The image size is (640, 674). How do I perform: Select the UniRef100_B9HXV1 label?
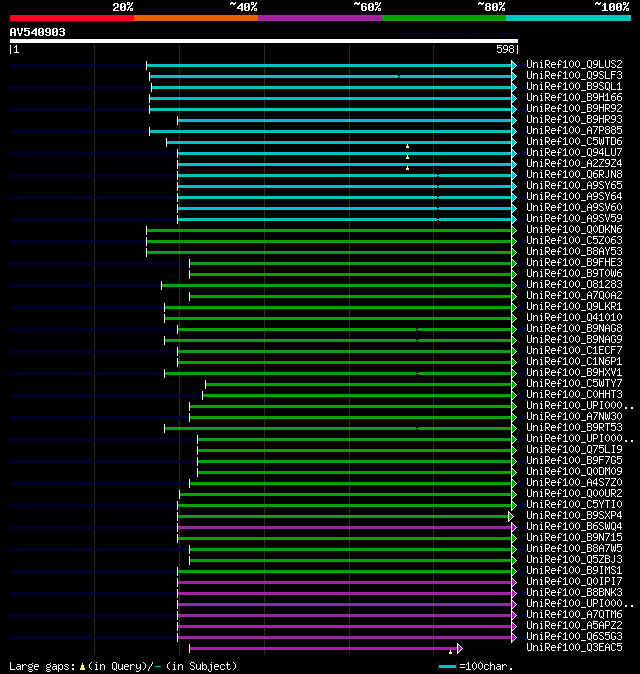click(x=574, y=373)
